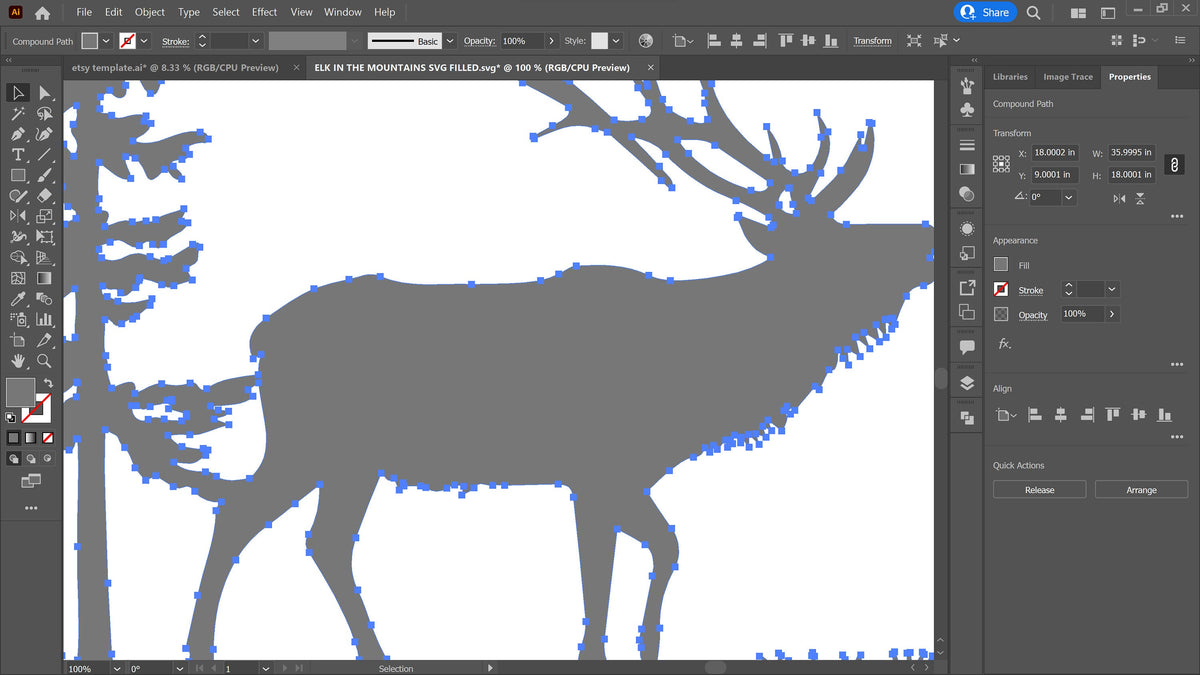Open the zoom level dropdown at 100%
This screenshot has height=675, width=1200.
116,668
